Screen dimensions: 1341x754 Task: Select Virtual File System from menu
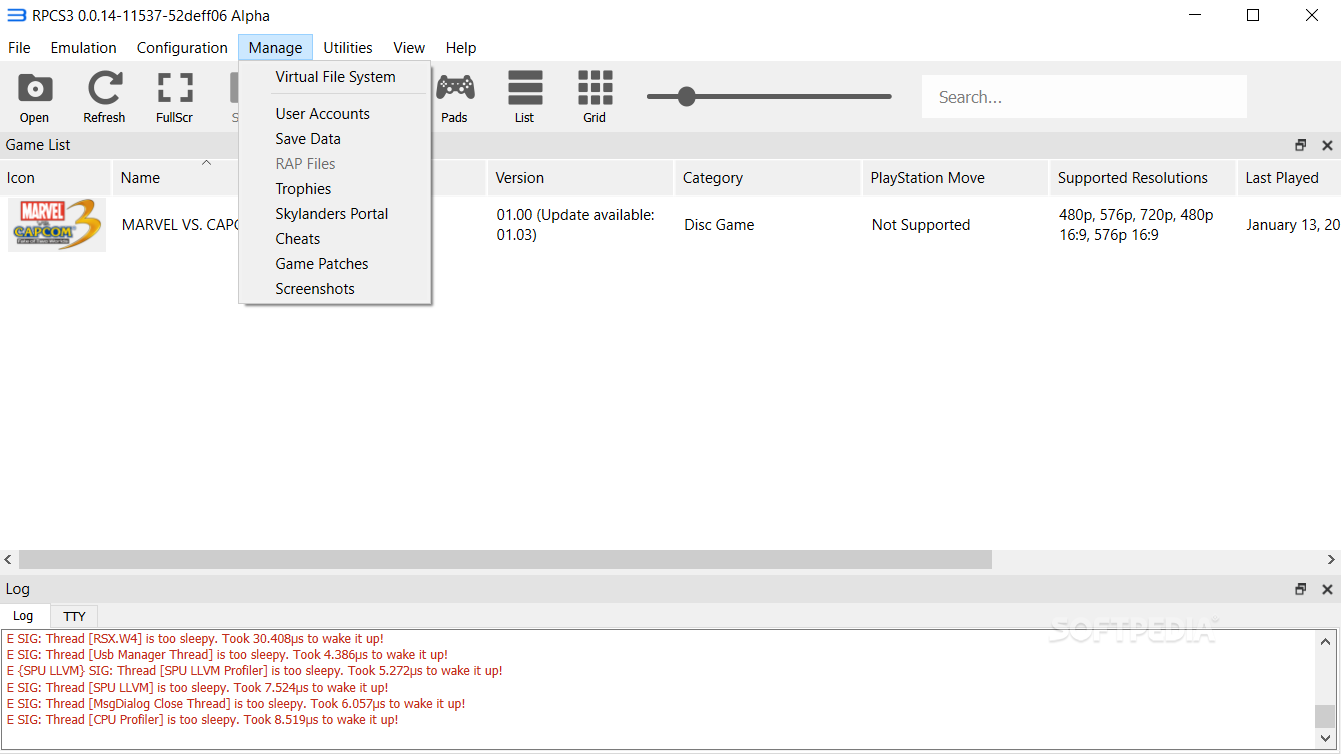tap(335, 77)
